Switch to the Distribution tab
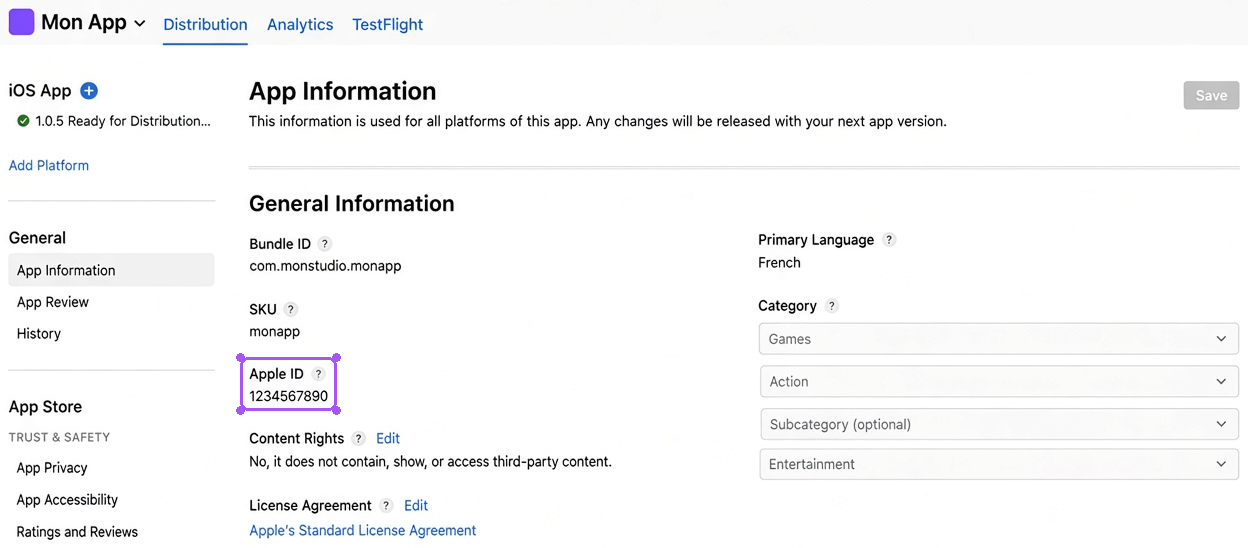Screen dimensions: 1248x548 point(205,24)
